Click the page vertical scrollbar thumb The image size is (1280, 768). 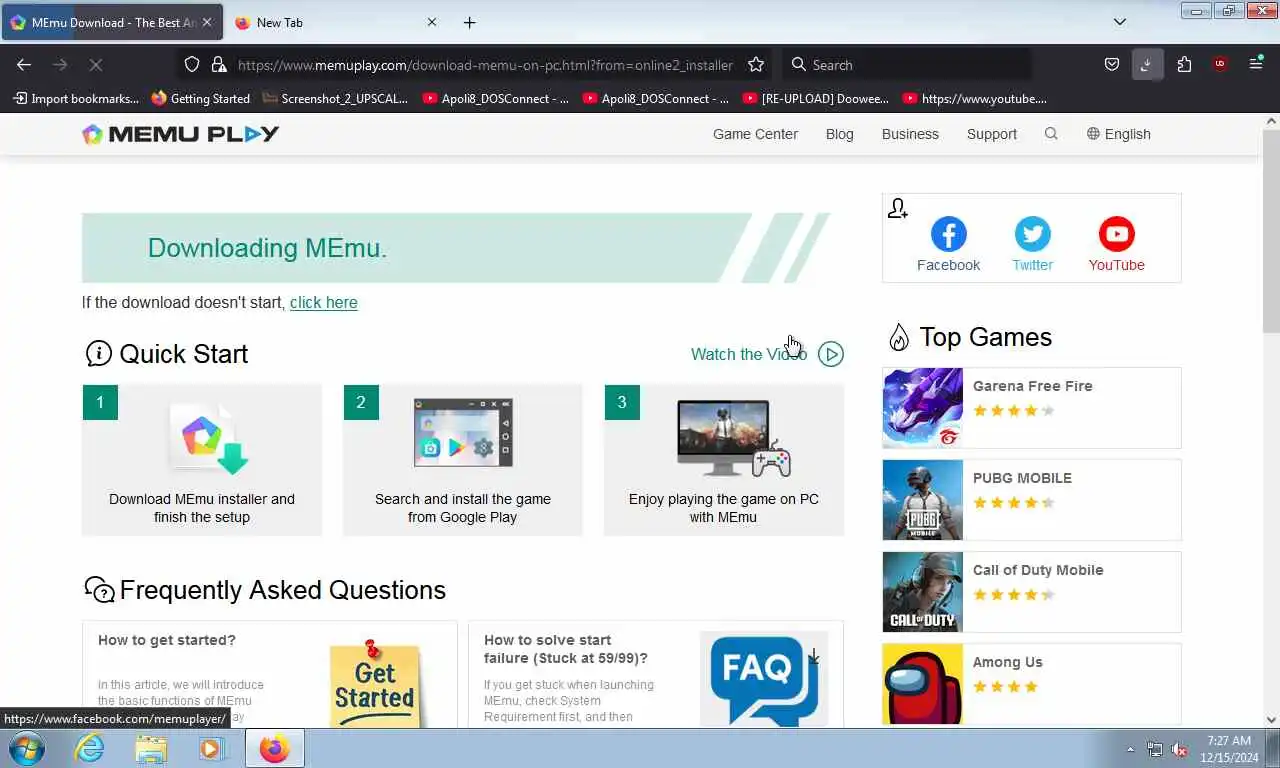[1271, 232]
